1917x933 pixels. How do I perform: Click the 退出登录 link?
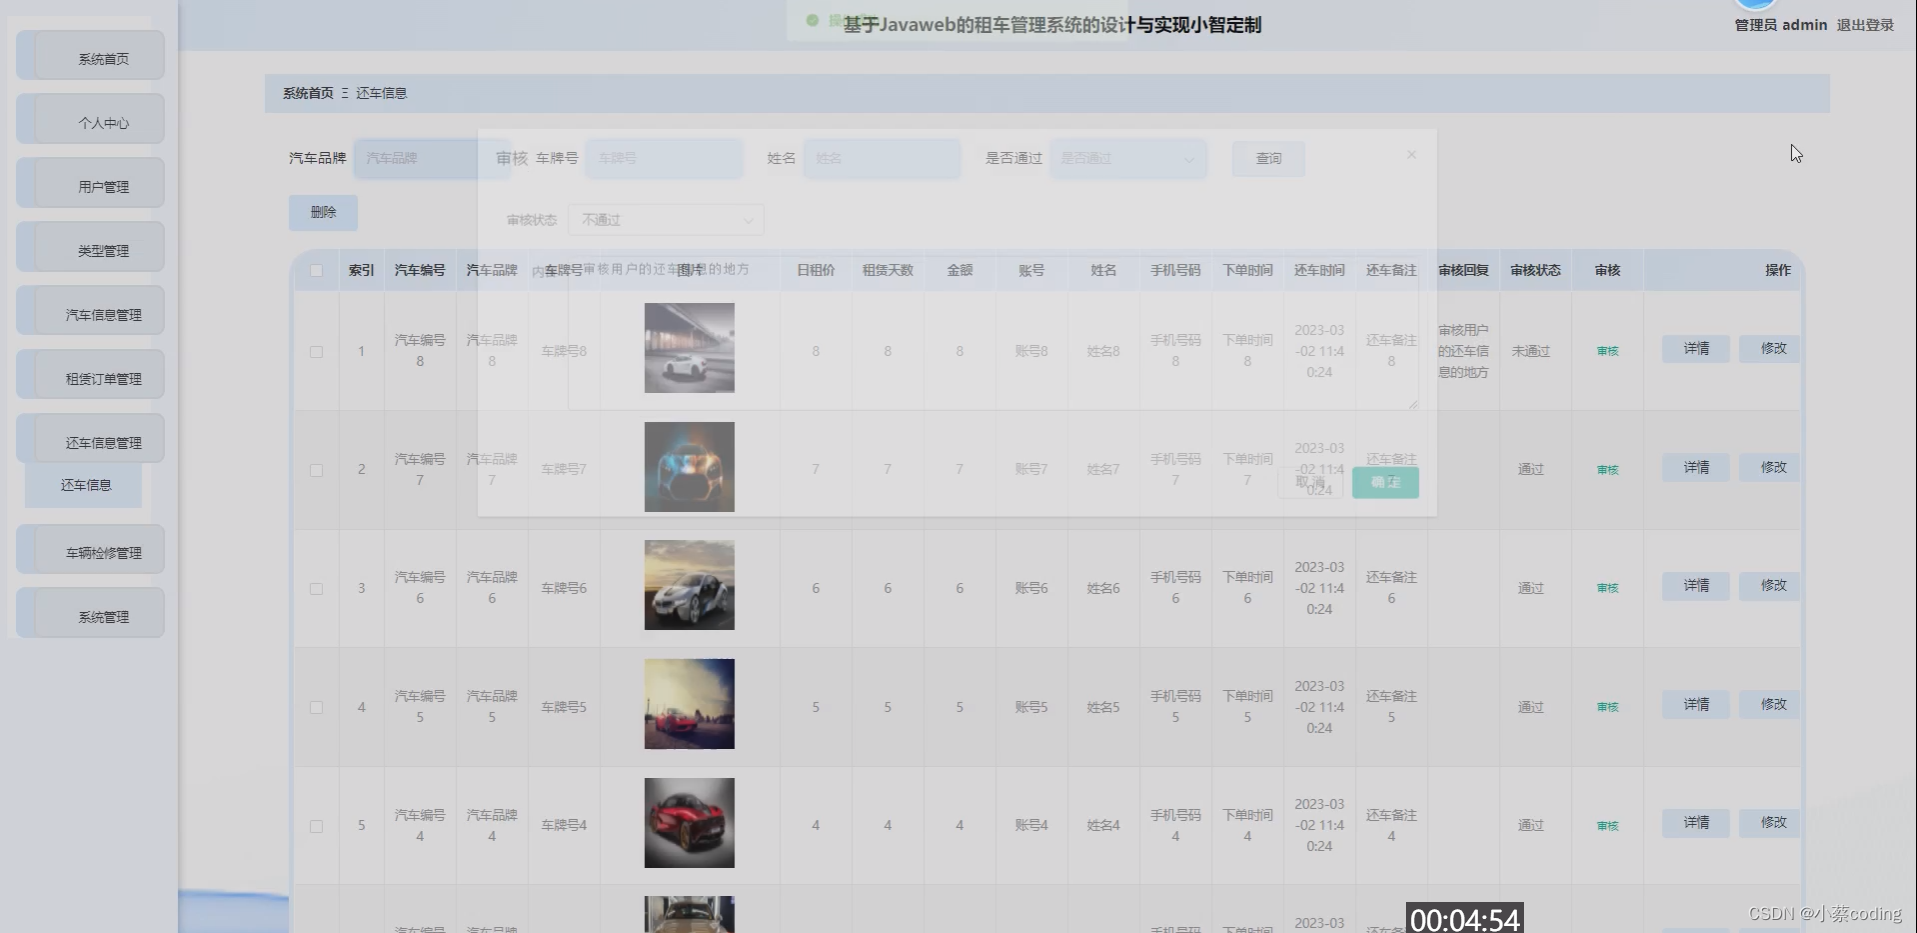(1865, 25)
